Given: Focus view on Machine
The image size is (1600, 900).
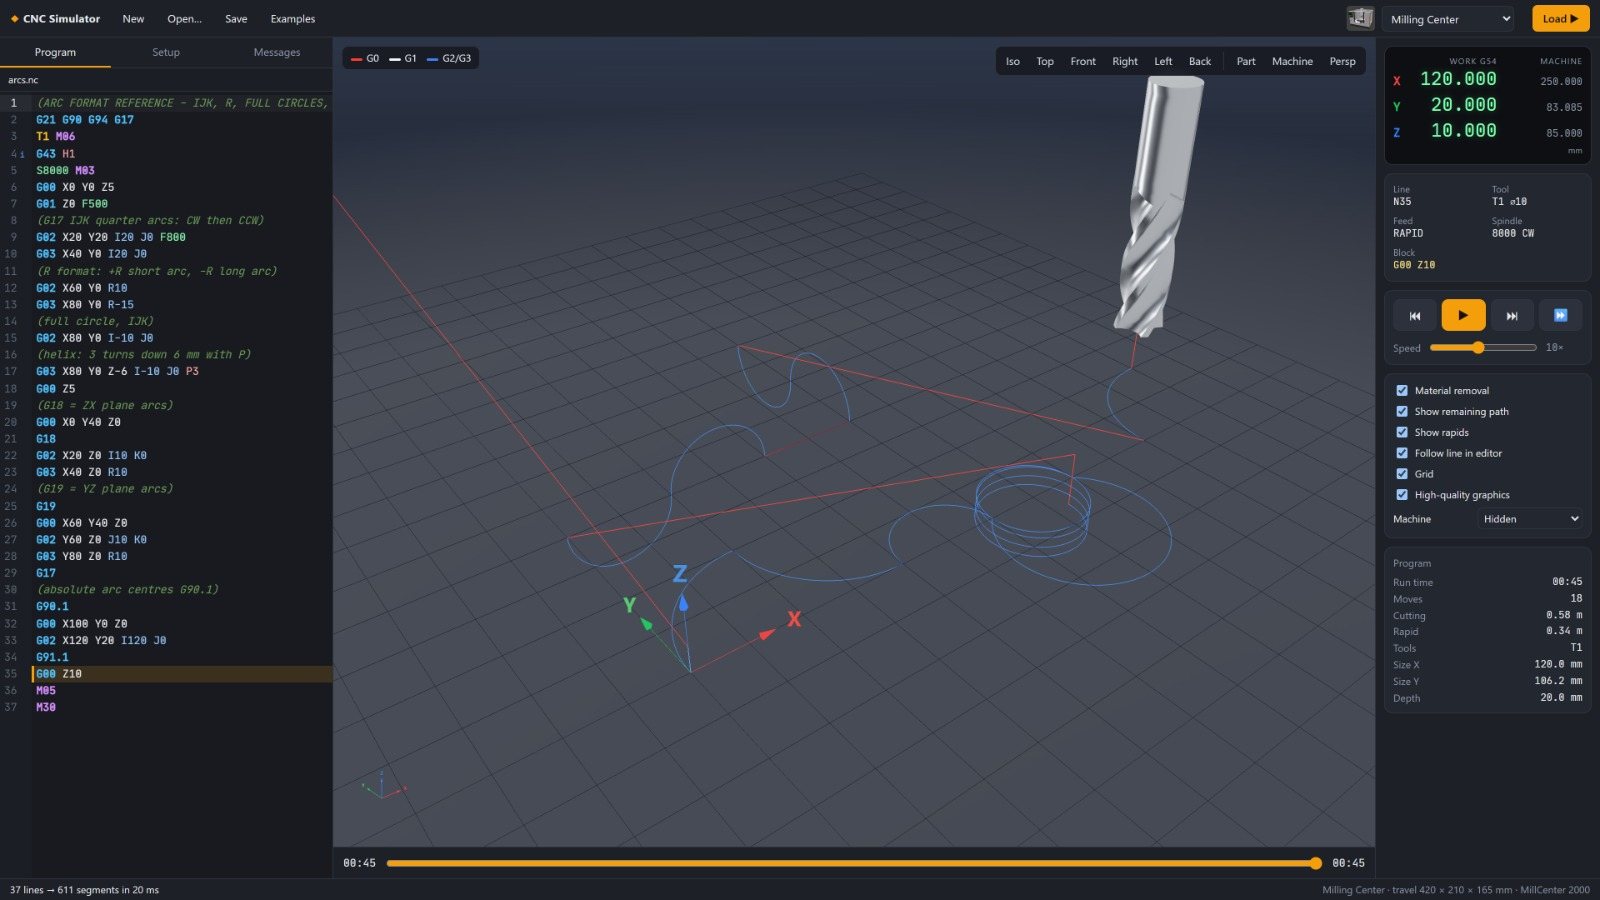Looking at the screenshot, I should [1292, 61].
